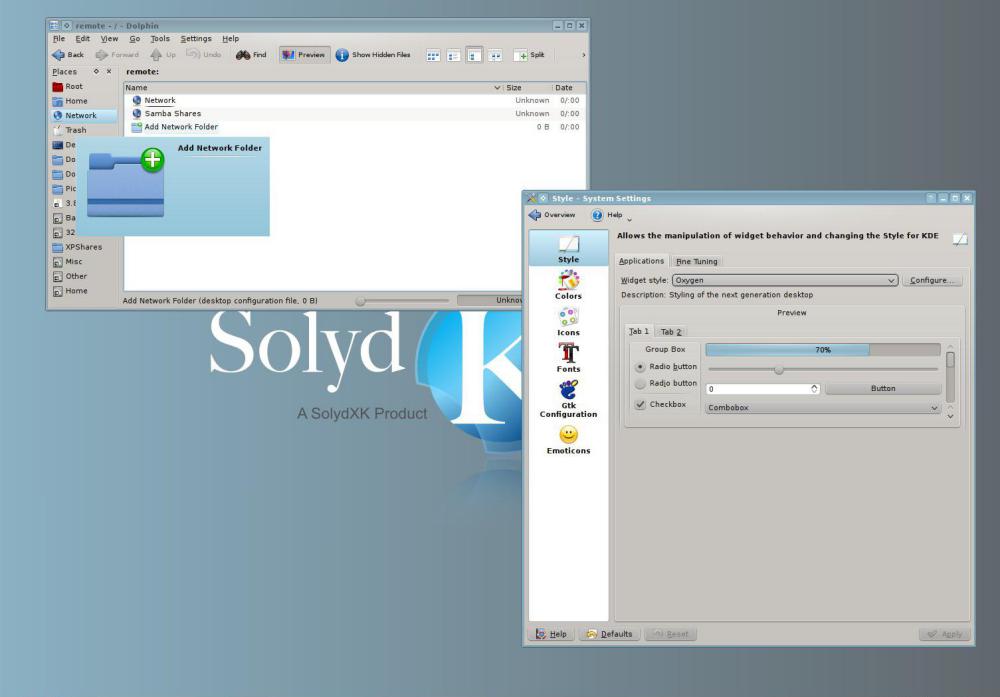1000x697 pixels.
Task: Select Network in the Places panel
Action: point(84,115)
